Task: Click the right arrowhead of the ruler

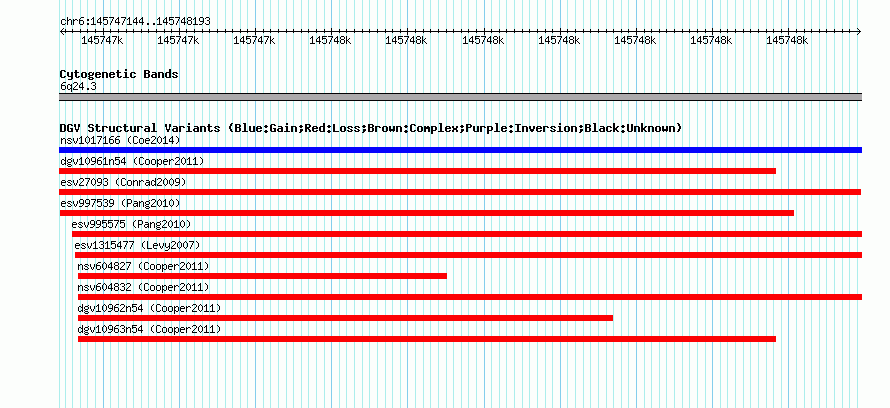Action: pyautogui.click(x=858, y=32)
